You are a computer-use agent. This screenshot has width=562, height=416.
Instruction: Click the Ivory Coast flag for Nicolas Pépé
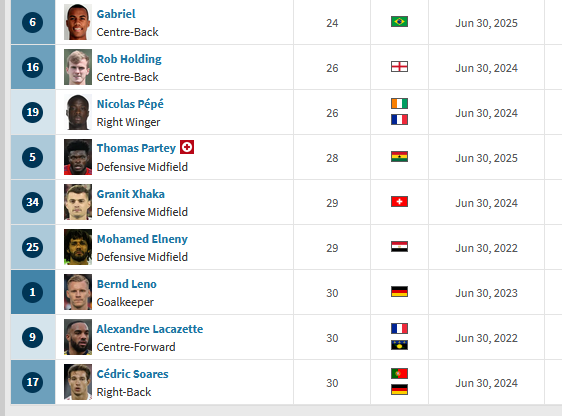(x=399, y=104)
